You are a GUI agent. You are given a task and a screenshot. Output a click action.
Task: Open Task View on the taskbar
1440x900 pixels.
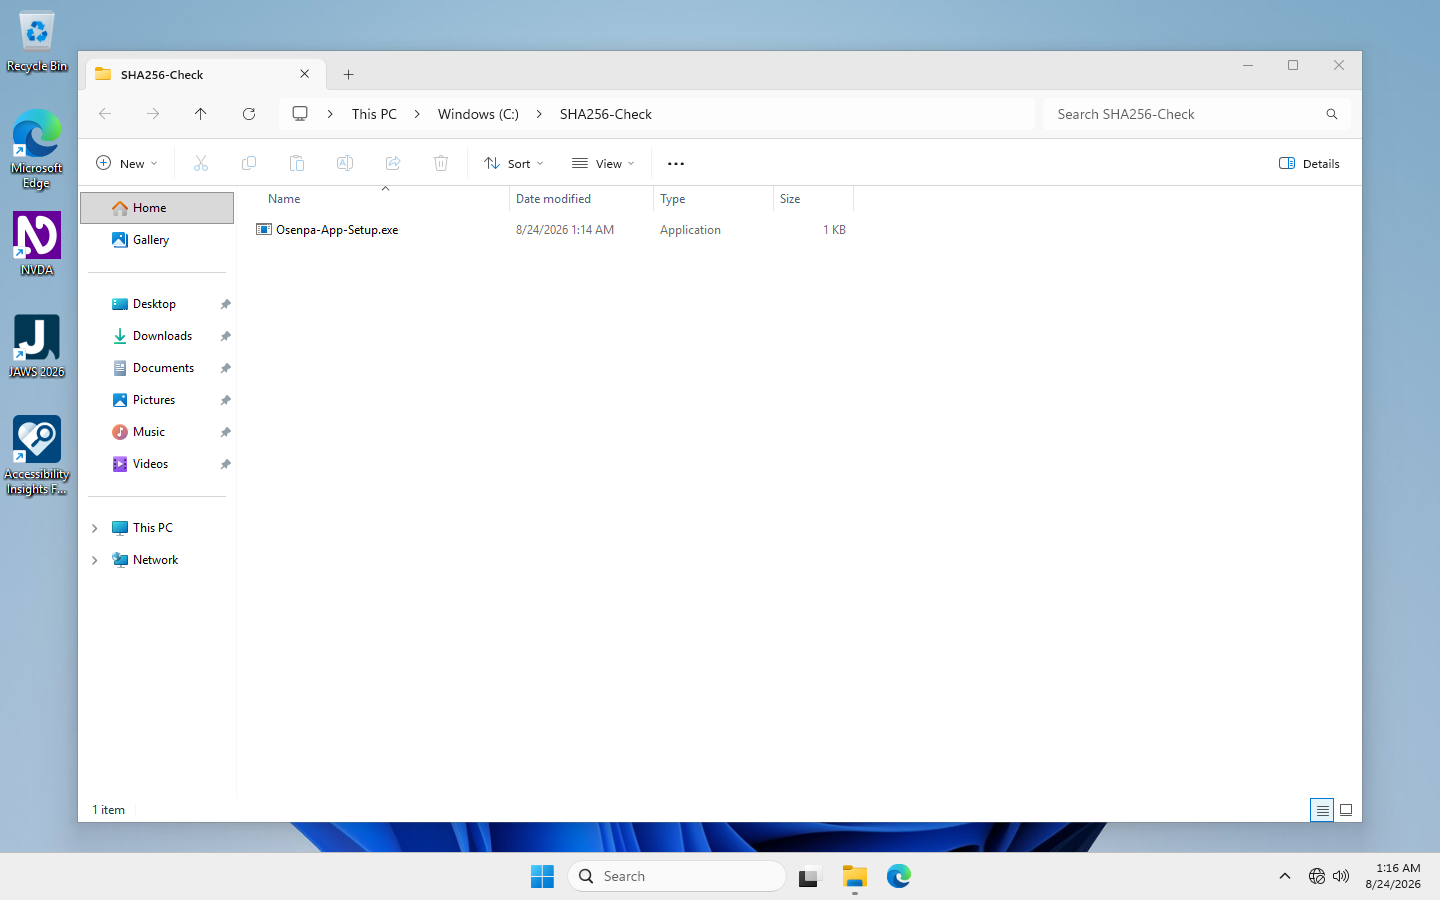coord(808,876)
